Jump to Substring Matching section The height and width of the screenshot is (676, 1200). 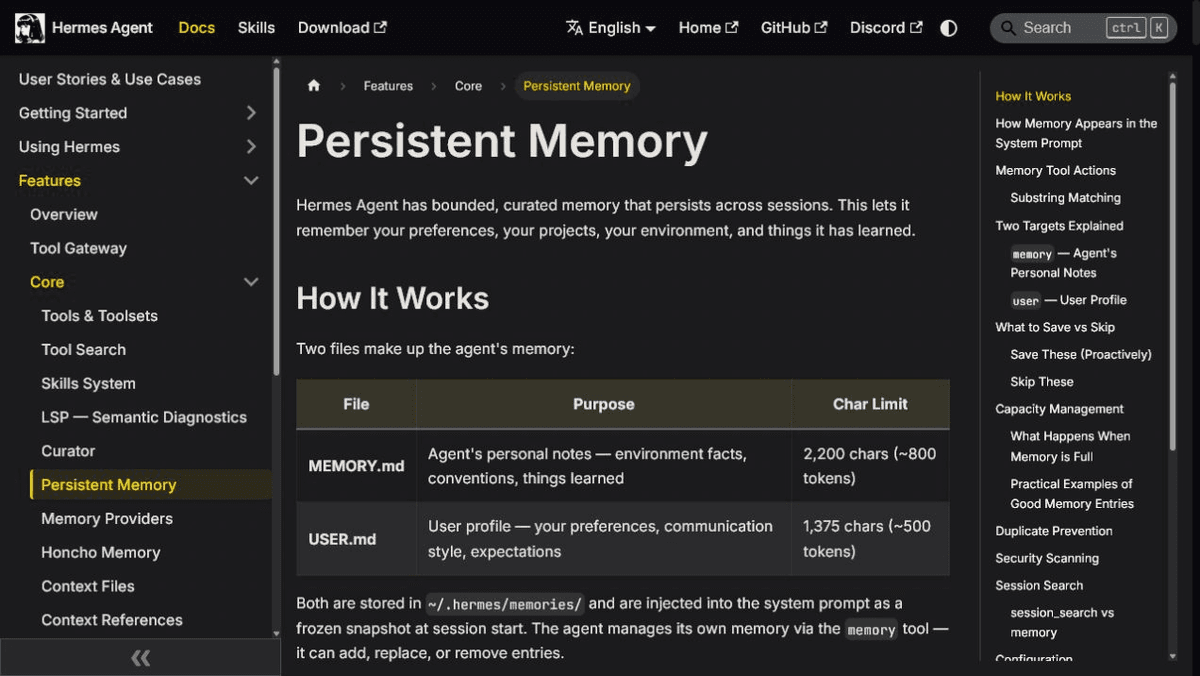(x=1065, y=198)
